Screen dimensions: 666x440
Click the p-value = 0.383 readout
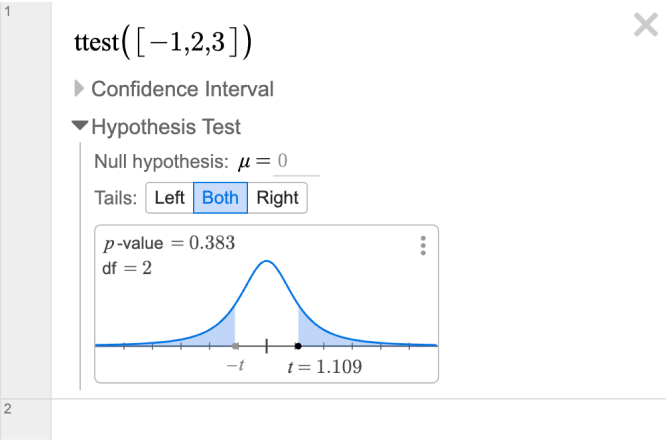(x=169, y=243)
